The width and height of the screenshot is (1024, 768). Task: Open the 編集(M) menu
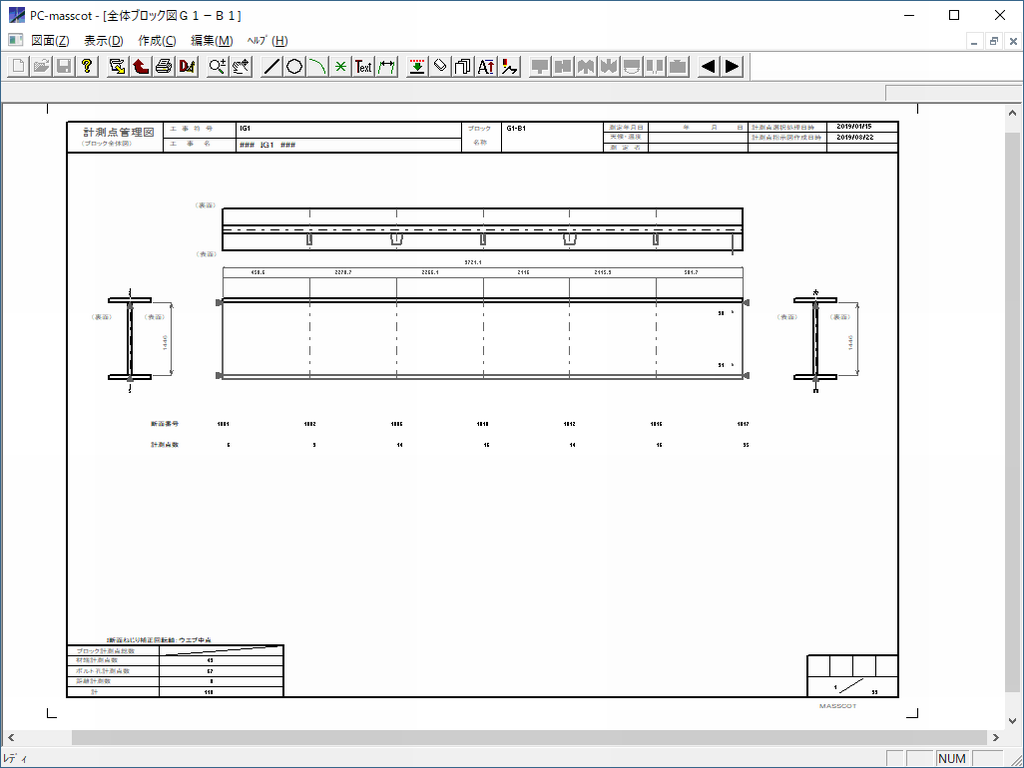(211, 41)
